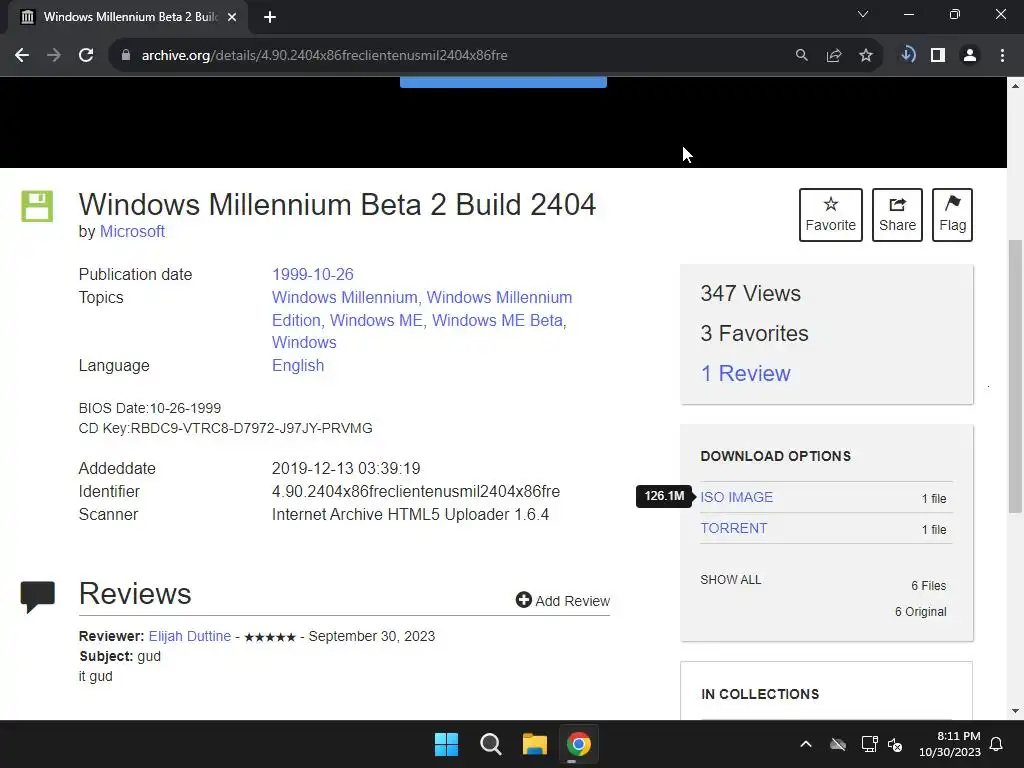The height and width of the screenshot is (768, 1024).
Task: Click the CD Key text line
Action: (x=225, y=428)
